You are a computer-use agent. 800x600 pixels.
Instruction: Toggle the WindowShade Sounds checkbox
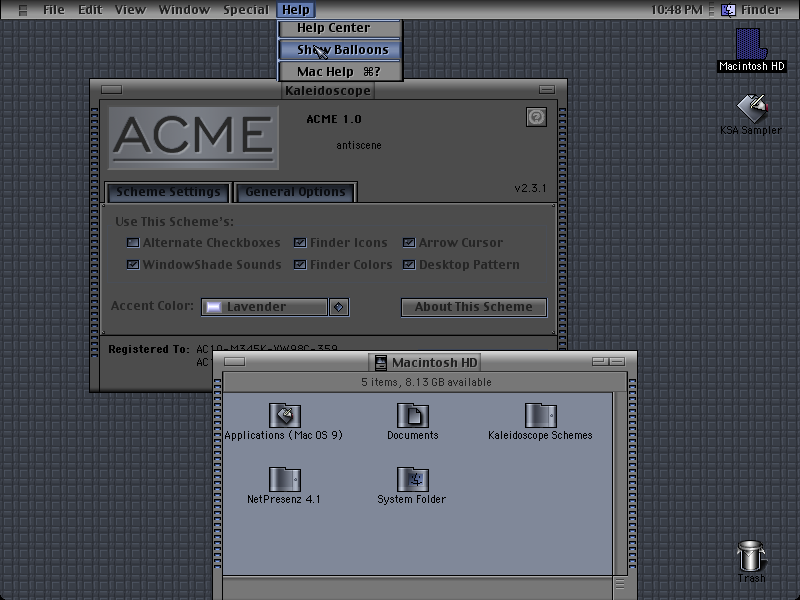tap(133, 264)
